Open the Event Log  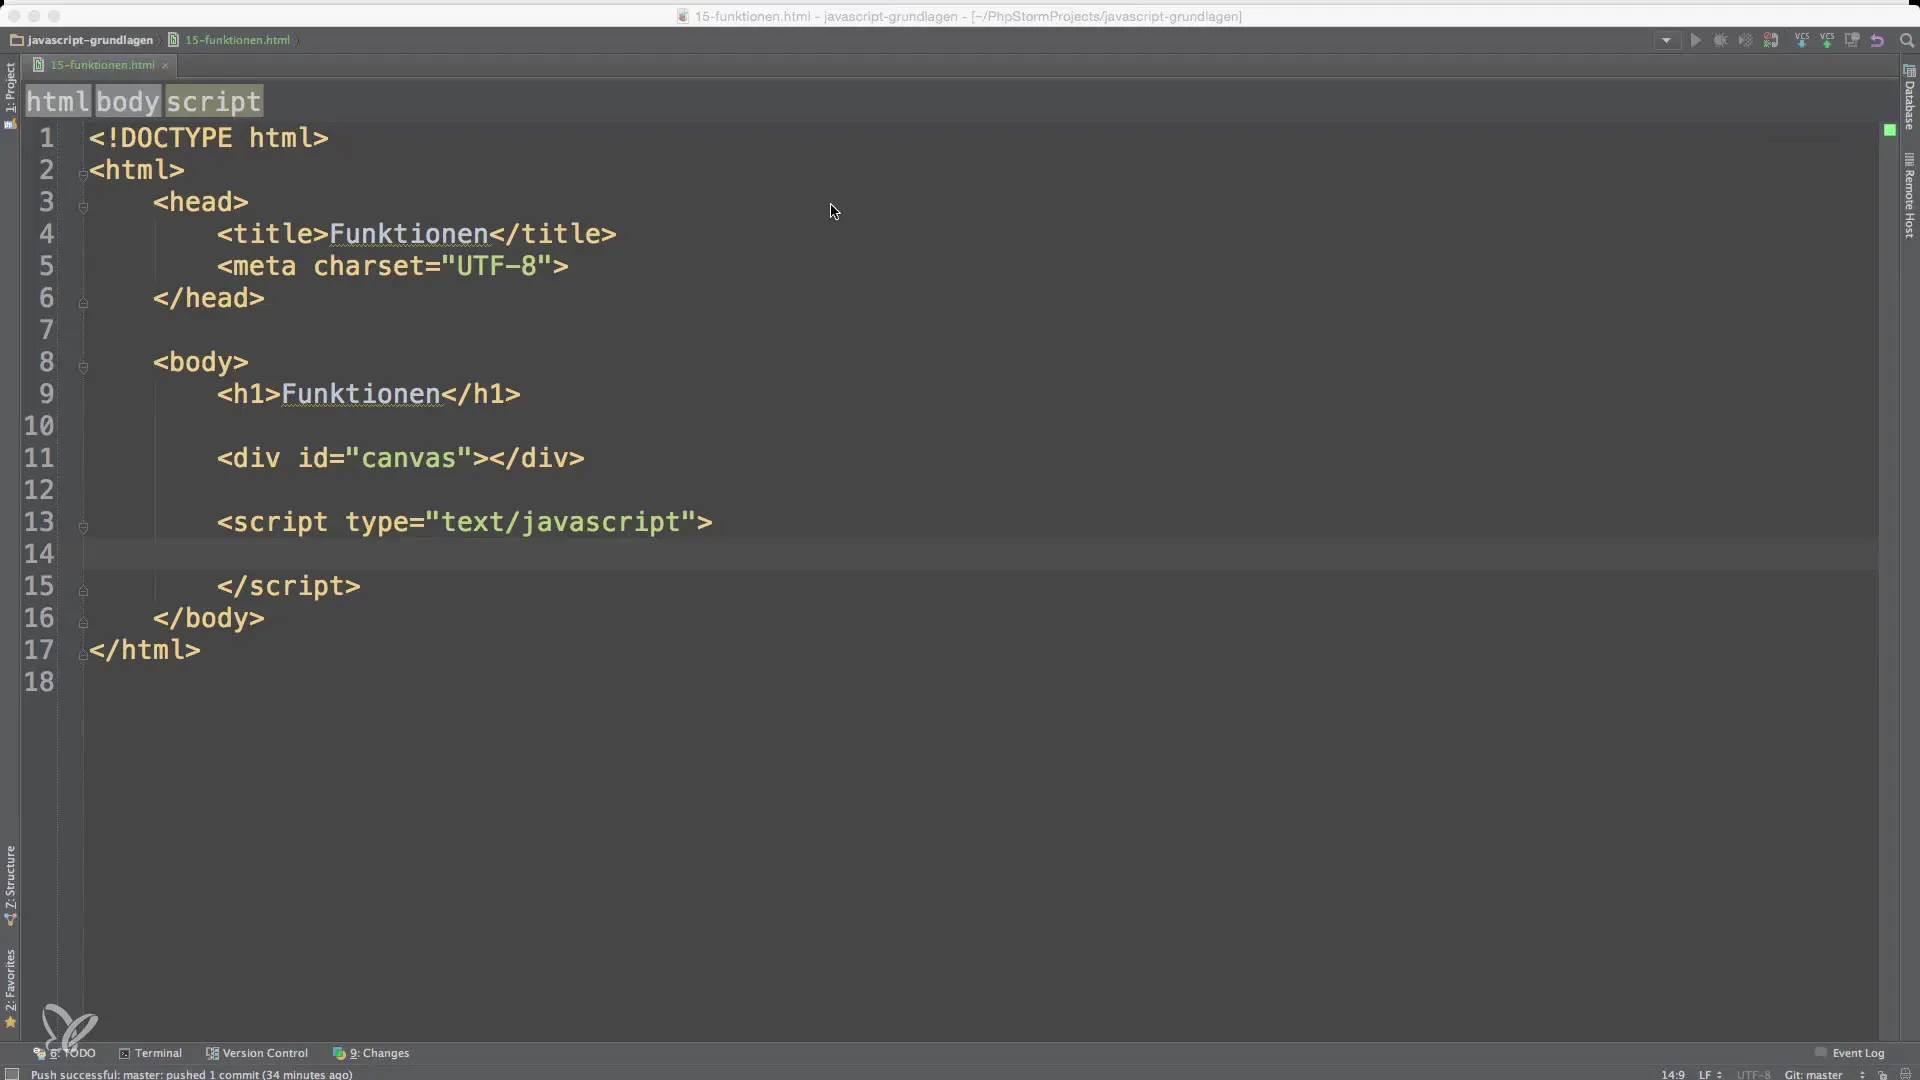point(1850,1053)
